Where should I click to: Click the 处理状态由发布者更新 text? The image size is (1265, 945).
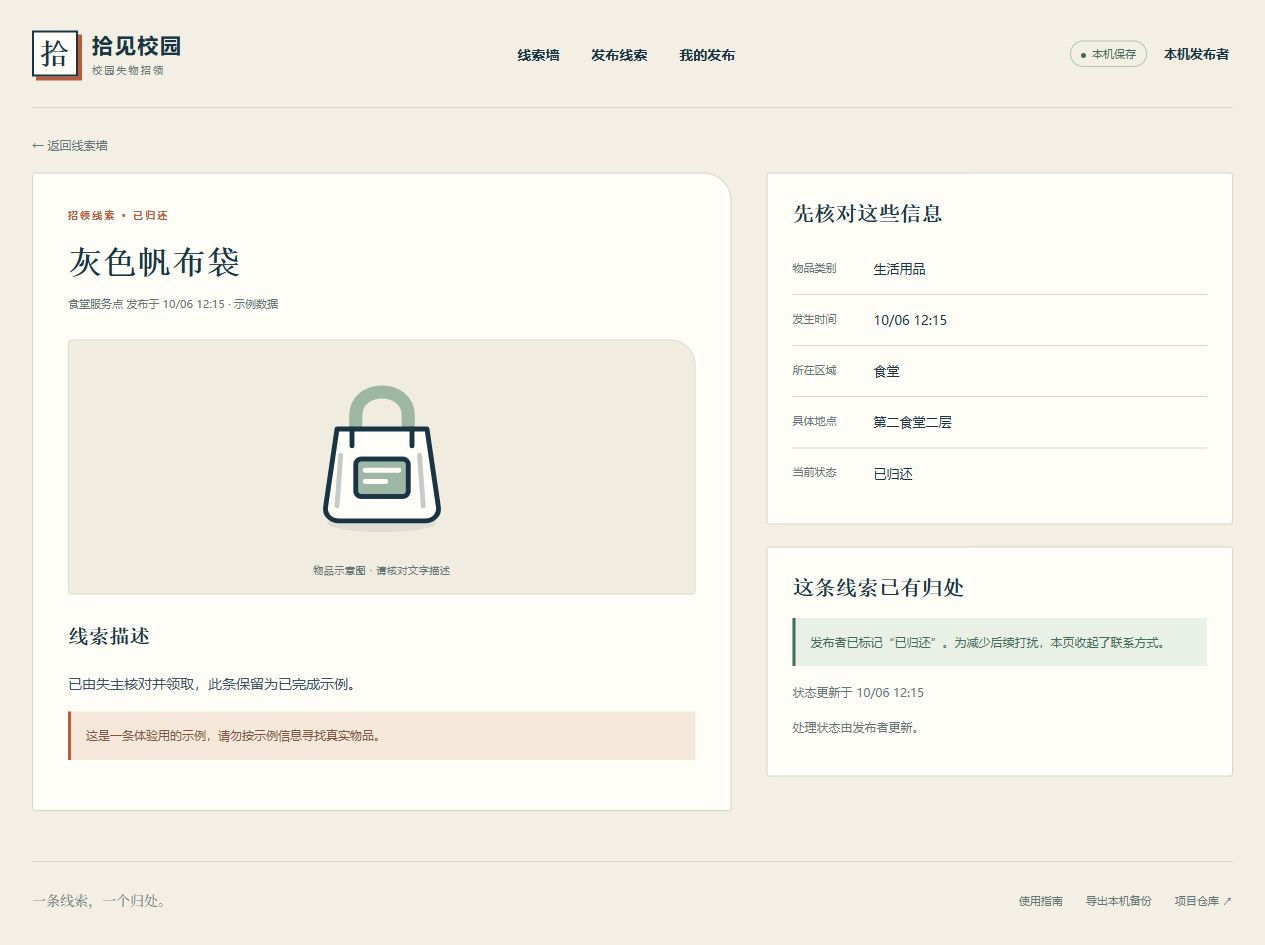pyautogui.click(x=855, y=728)
